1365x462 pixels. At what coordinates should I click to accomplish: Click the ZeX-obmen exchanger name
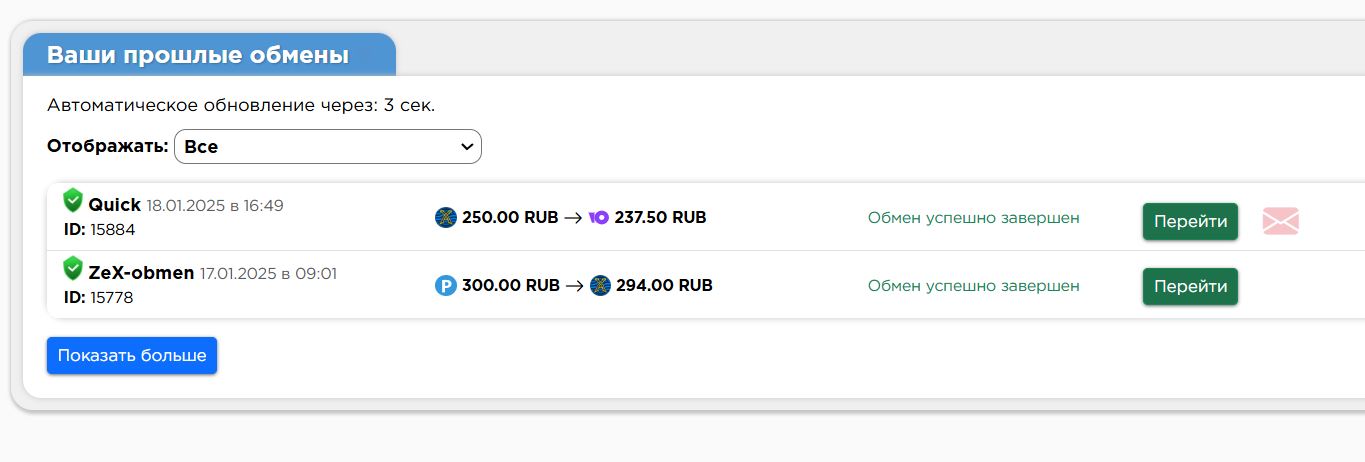(x=141, y=273)
